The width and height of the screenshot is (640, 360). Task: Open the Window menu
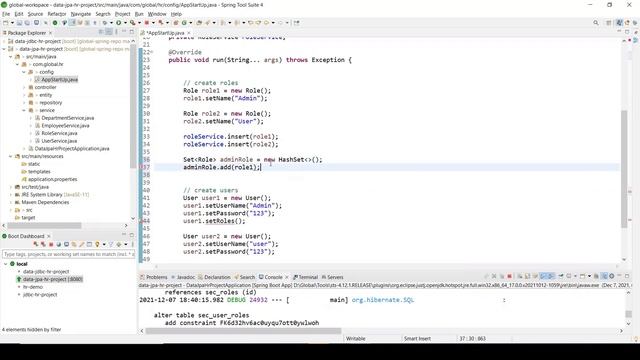pos(157,14)
